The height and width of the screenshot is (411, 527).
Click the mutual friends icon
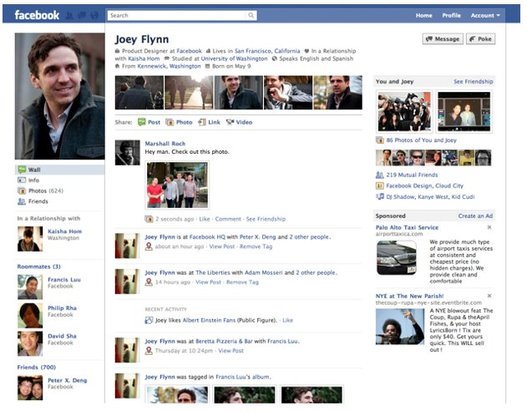pyautogui.click(x=379, y=175)
